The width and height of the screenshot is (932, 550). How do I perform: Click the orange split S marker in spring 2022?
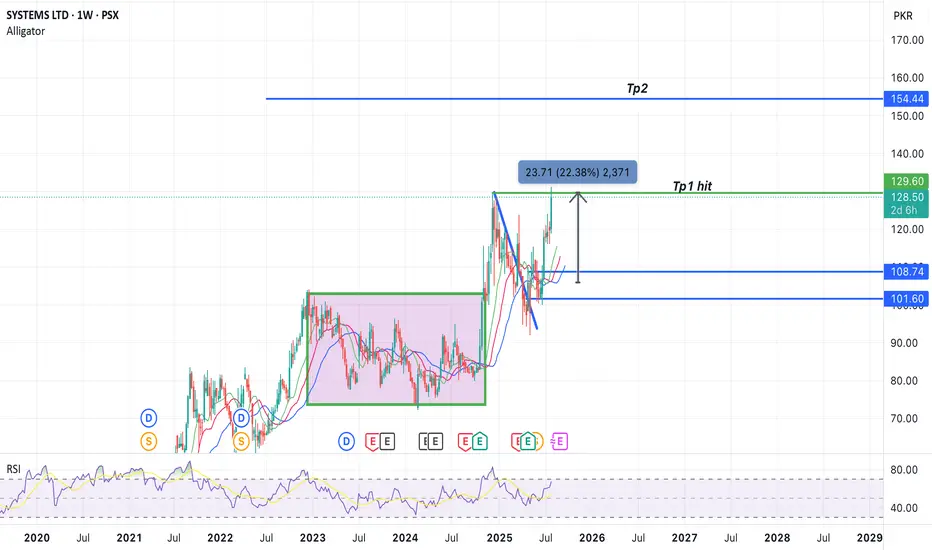pyautogui.click(x=241, y=441)
